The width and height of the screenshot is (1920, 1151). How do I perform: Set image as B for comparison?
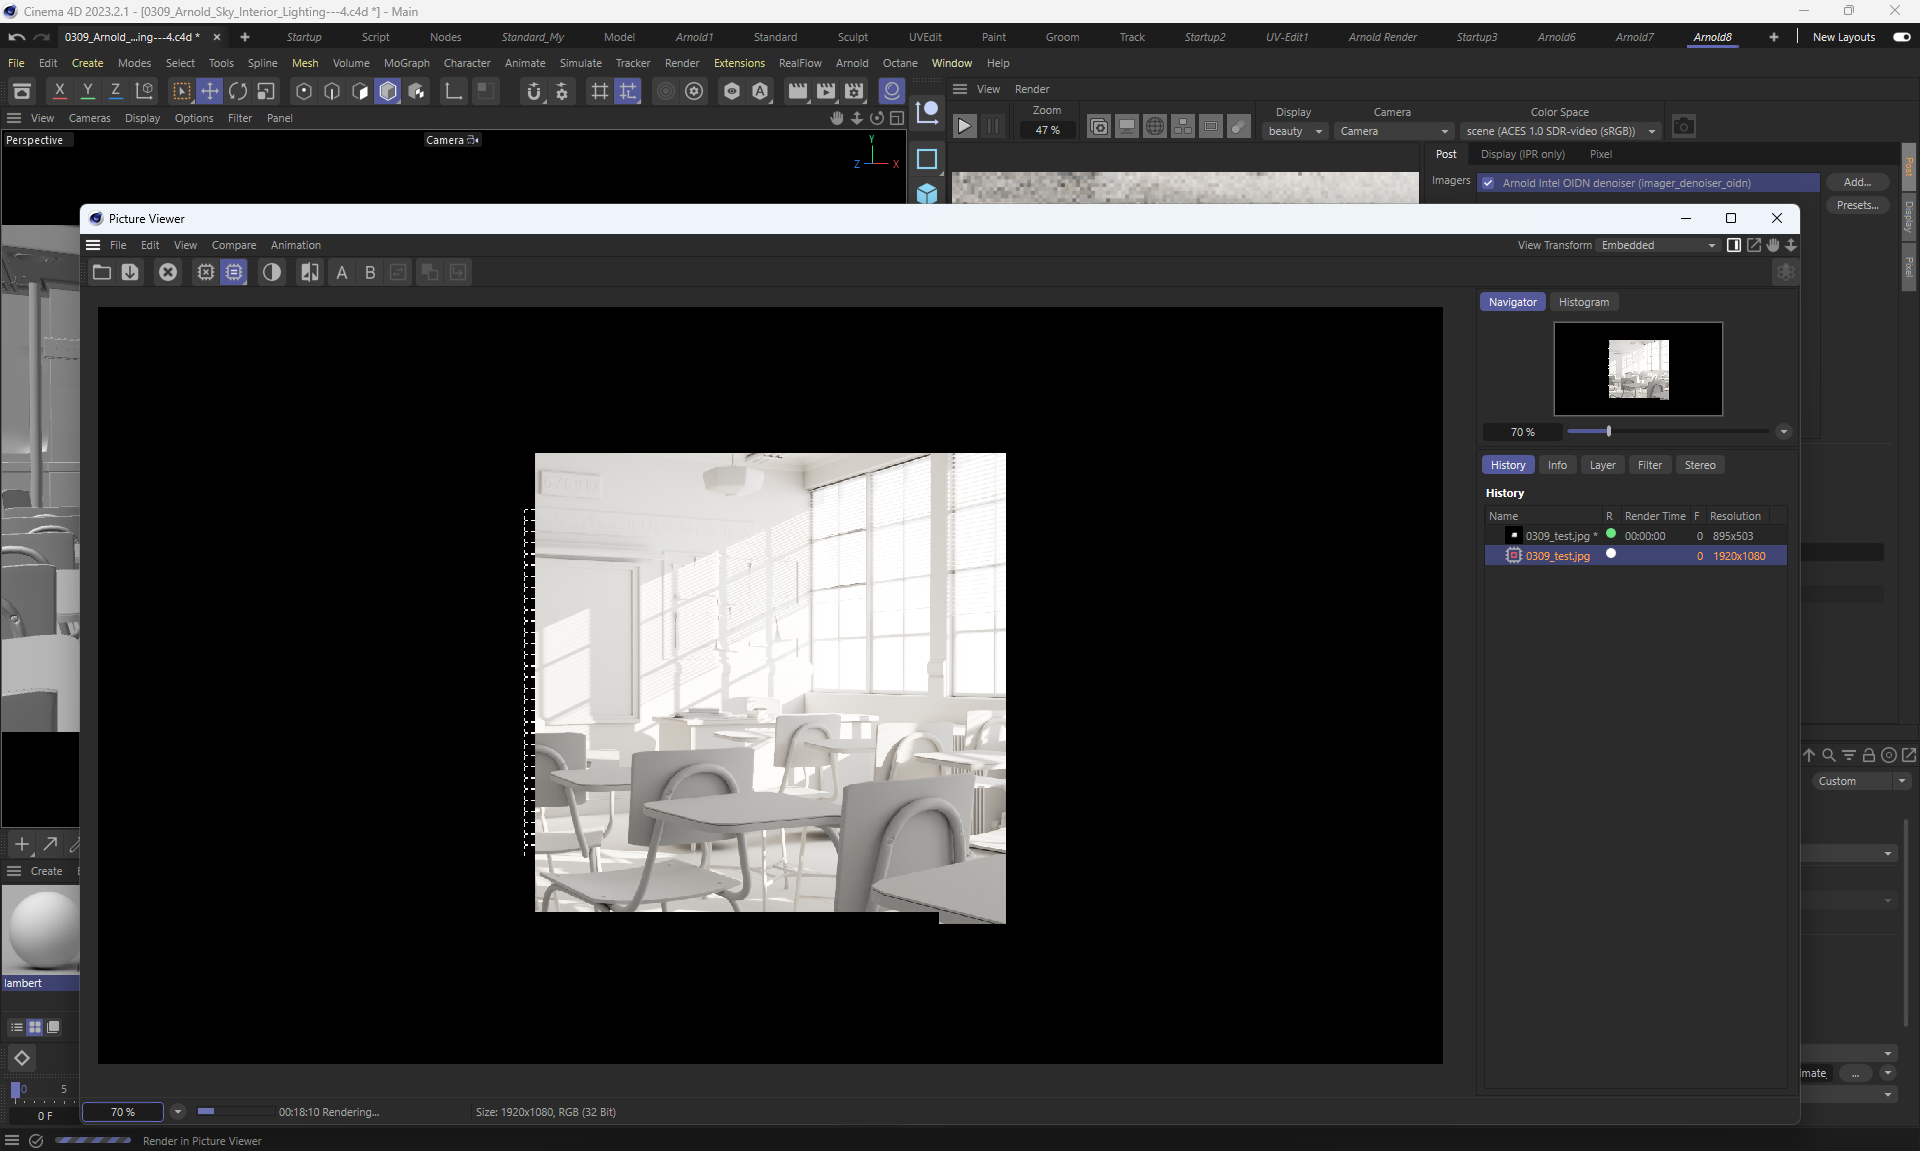point(370,272)
